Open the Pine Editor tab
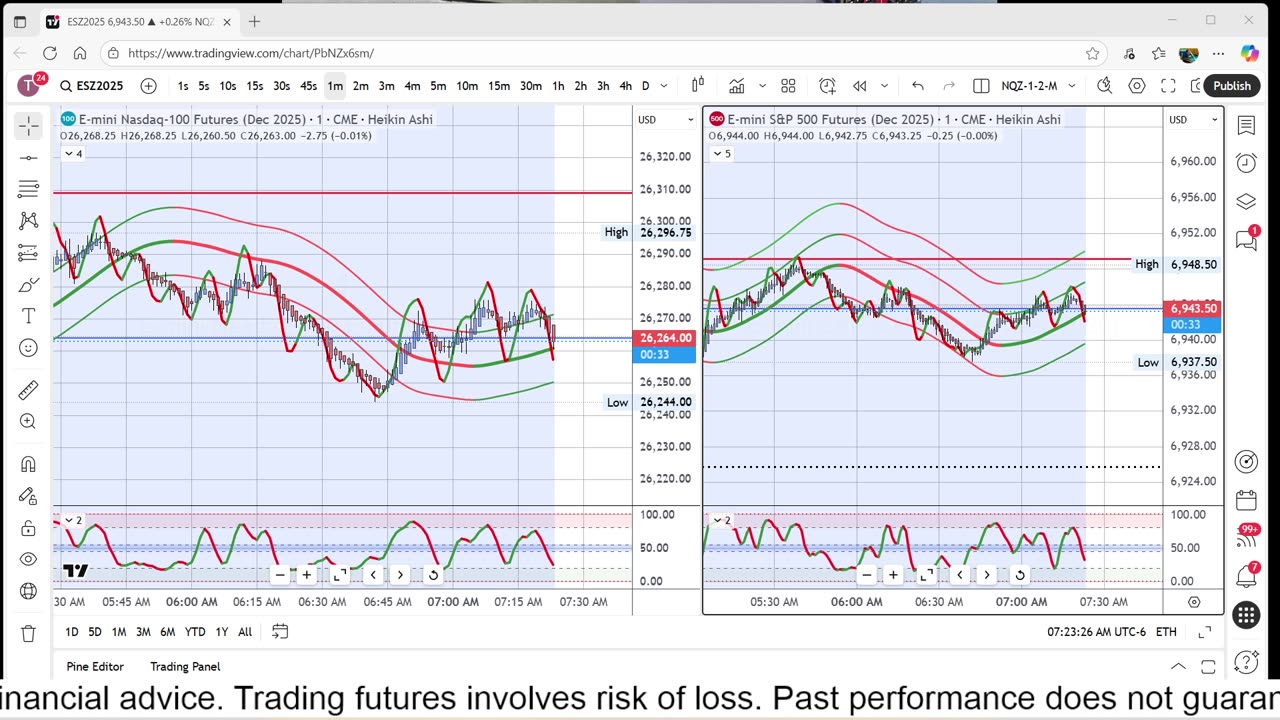 pyautogui.click(x=95, y=667)
